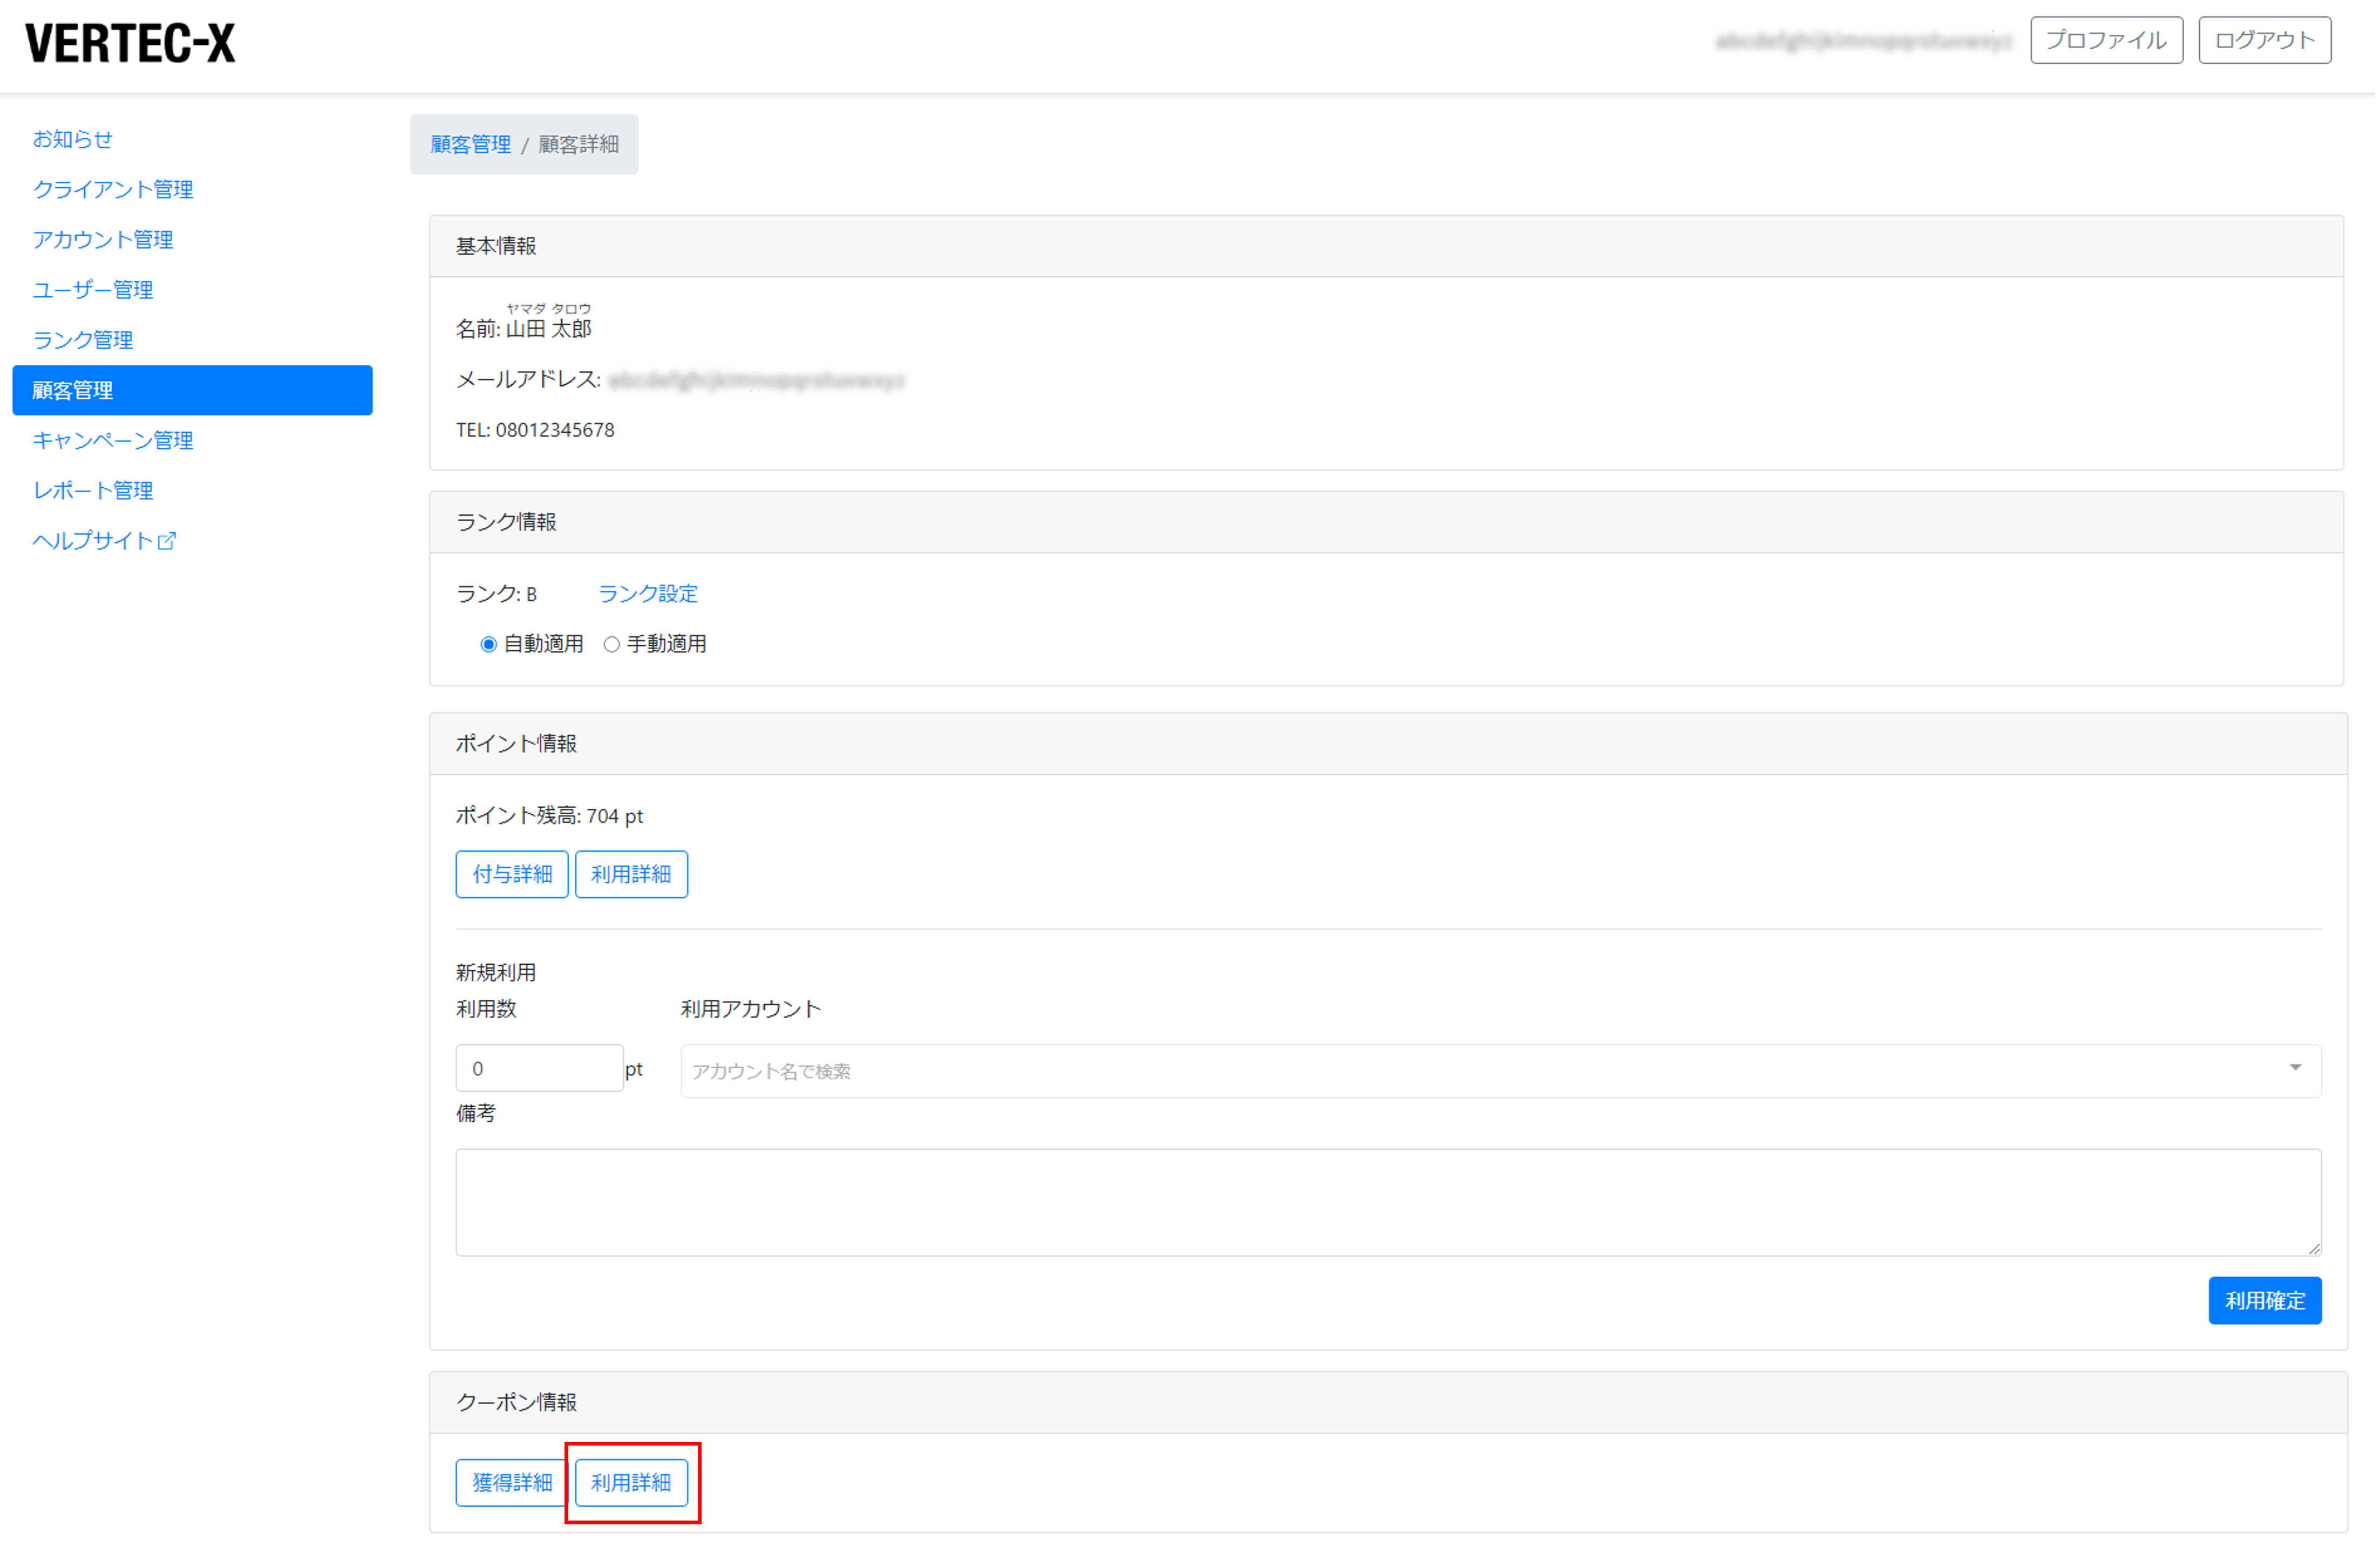
Task: Navigate to ランク管理 in the sidebar
Action: (83, 340)
